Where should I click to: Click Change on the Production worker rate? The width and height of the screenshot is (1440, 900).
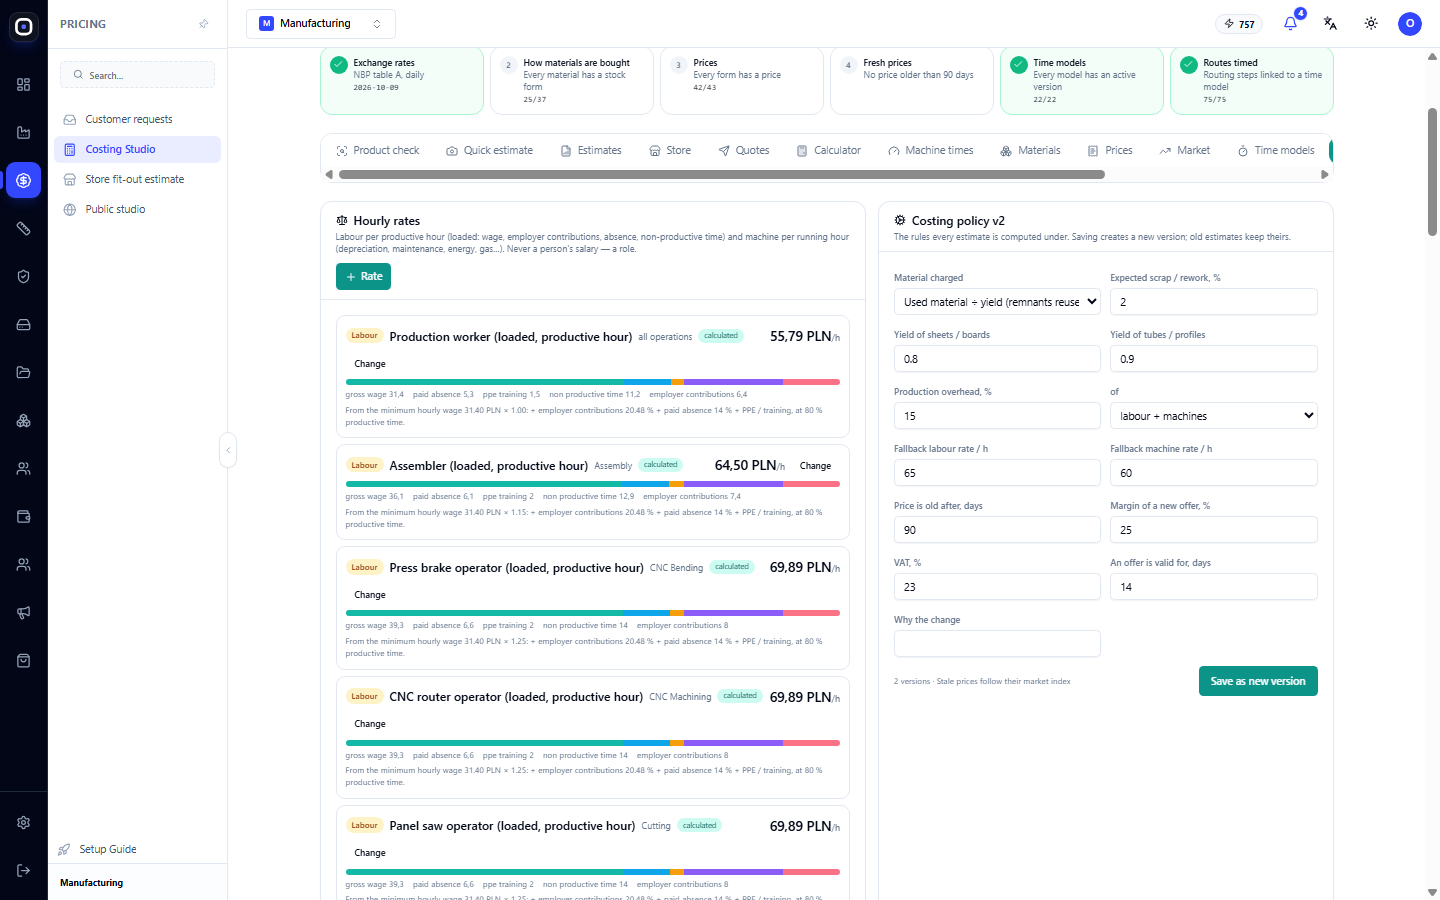370,364
